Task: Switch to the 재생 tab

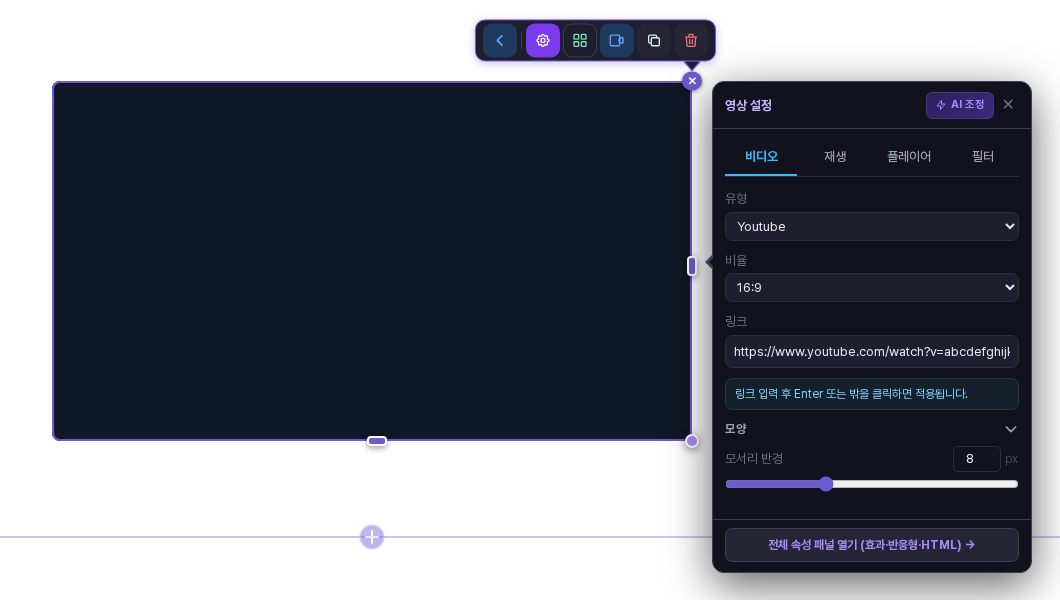Action: pyautogui.click(x=835, y=157)
